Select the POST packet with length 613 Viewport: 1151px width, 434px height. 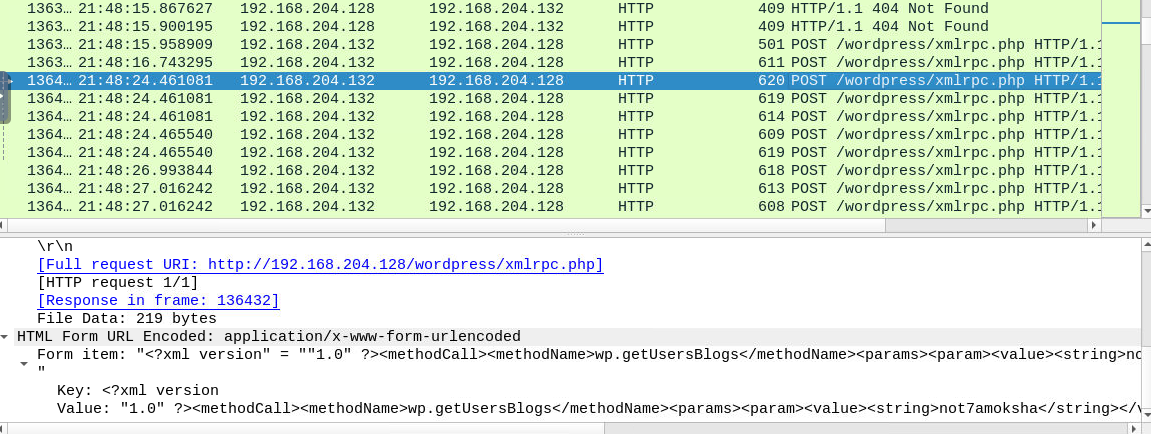(551, 189)
